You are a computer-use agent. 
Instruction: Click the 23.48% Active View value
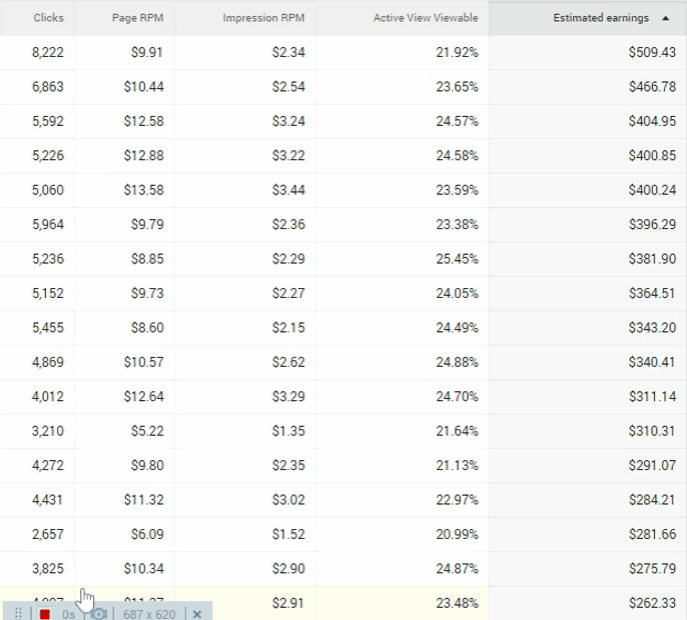coord(457,603)
